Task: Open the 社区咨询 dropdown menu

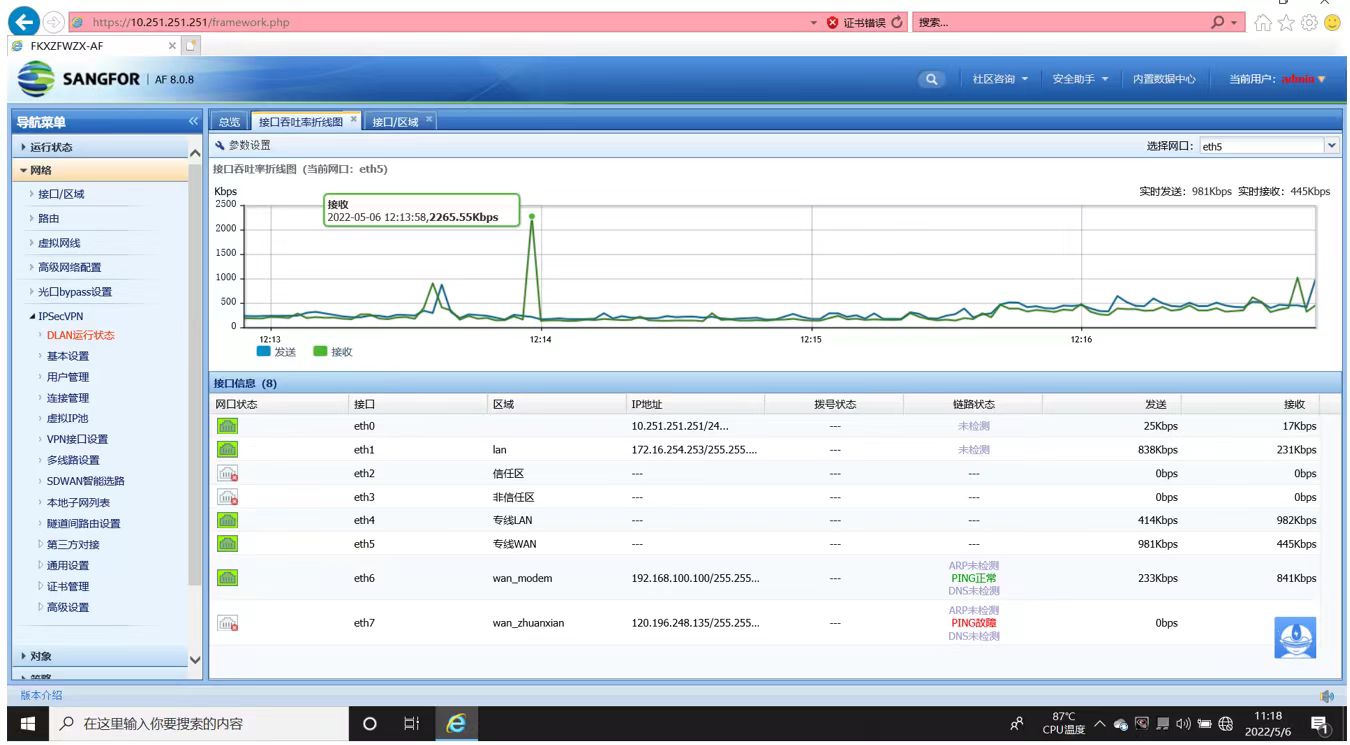Action: pyautogui.click(x=999, y=80)
